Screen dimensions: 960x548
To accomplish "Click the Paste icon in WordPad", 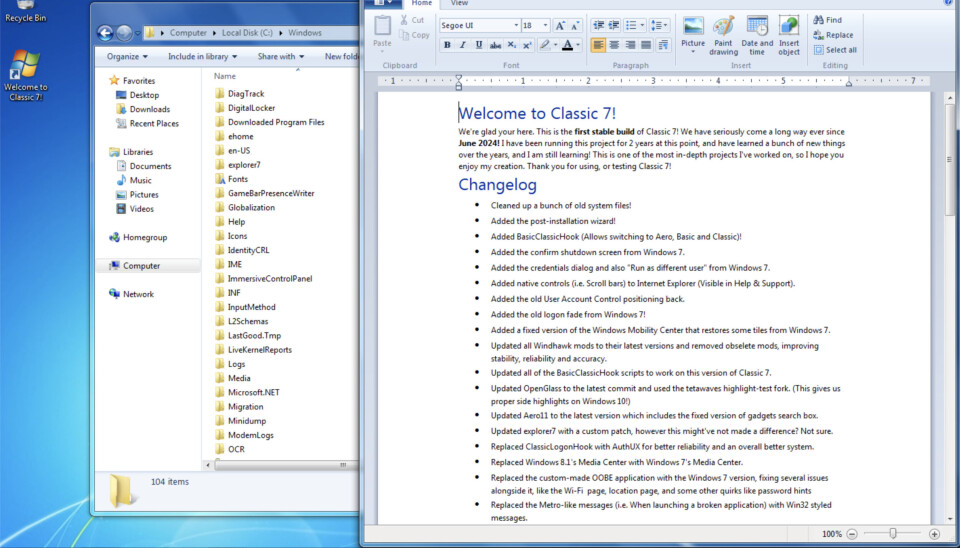I will pos(383,26).
